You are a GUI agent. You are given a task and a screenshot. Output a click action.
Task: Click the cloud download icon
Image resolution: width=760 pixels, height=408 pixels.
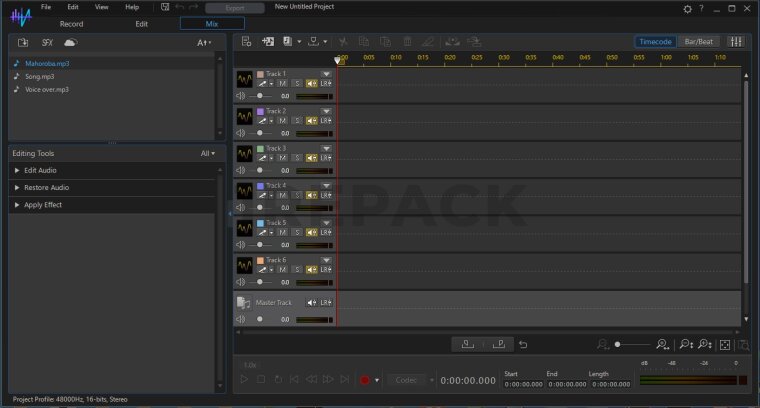70,43
